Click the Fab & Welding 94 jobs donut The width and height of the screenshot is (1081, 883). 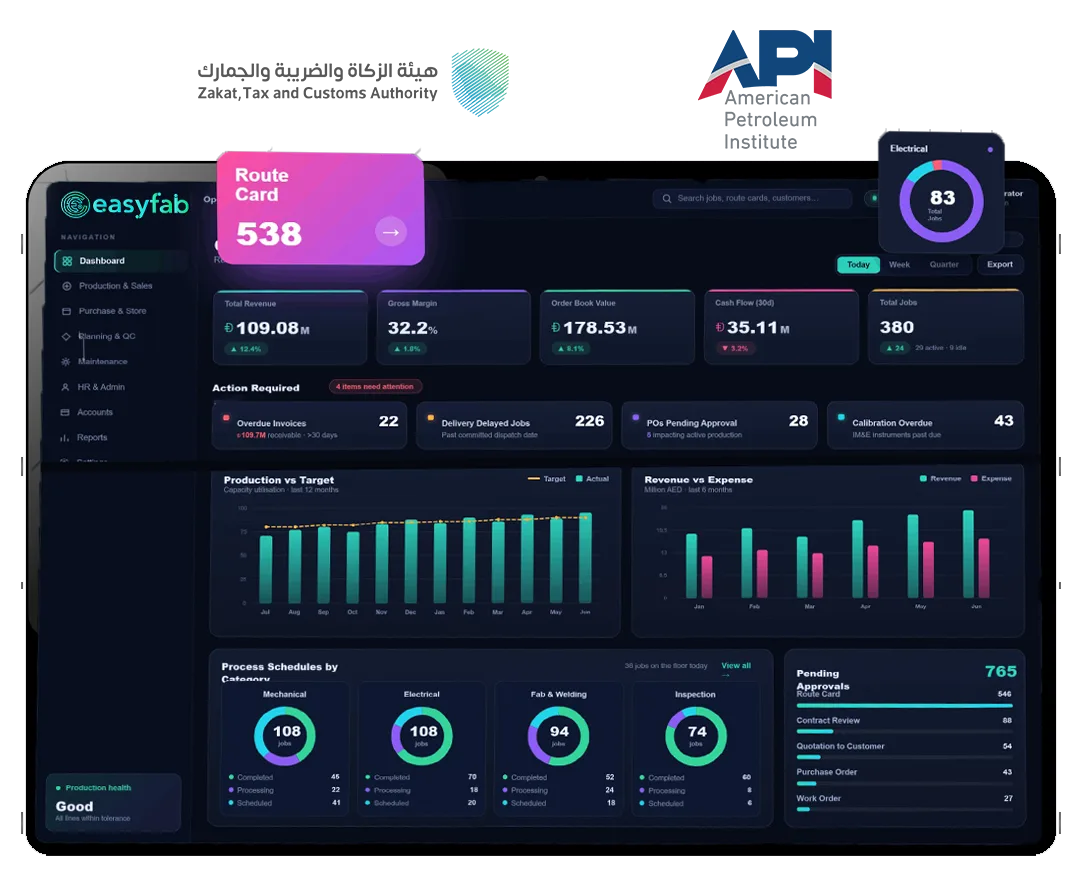[558, 735]
